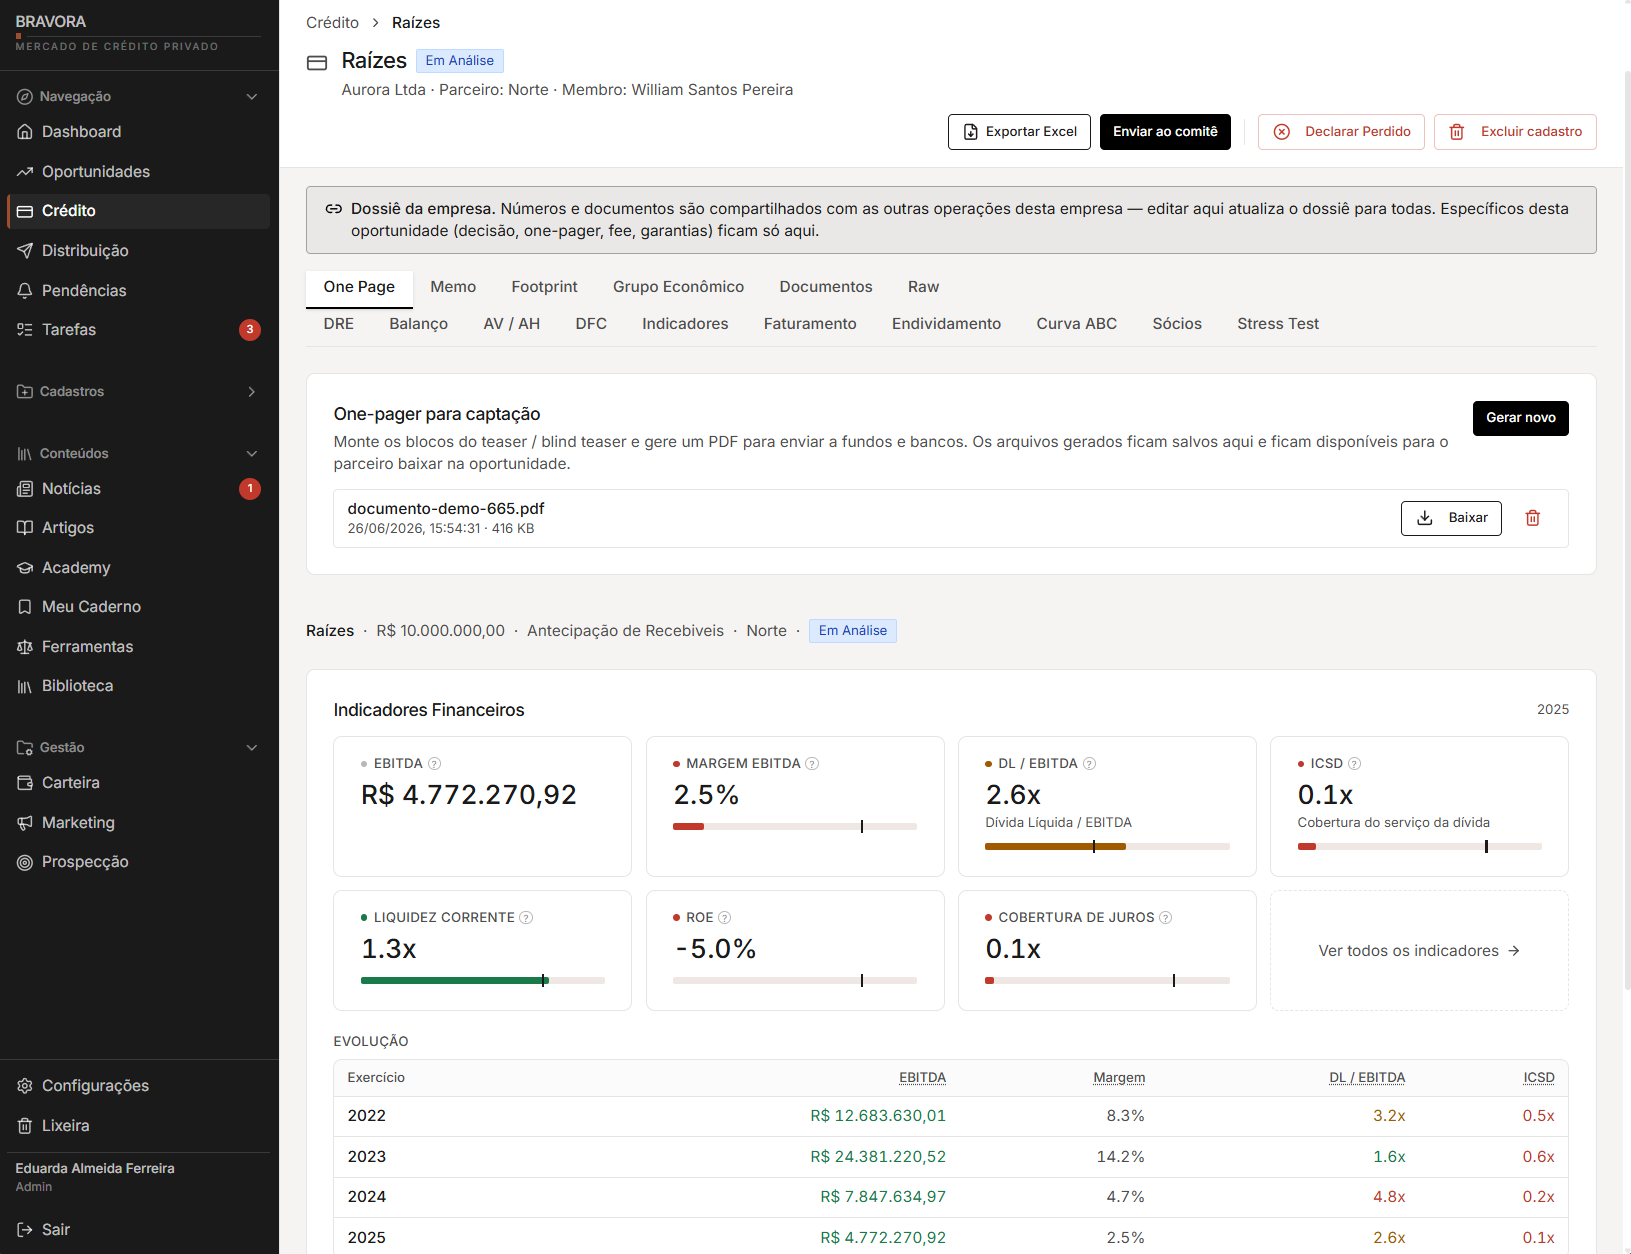Collapse the Navegação section chevron
Screen dimensions: 1631x1254
(x=252, y=97)
